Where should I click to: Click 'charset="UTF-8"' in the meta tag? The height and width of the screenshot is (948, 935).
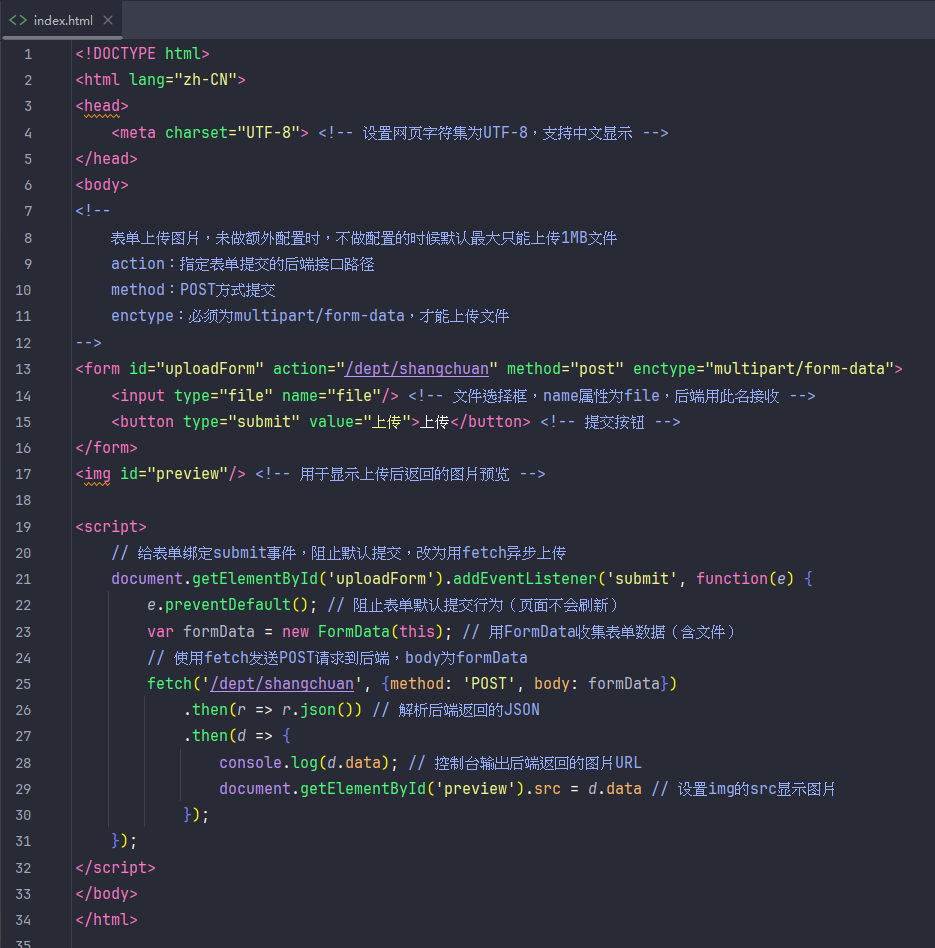point(232,132)
